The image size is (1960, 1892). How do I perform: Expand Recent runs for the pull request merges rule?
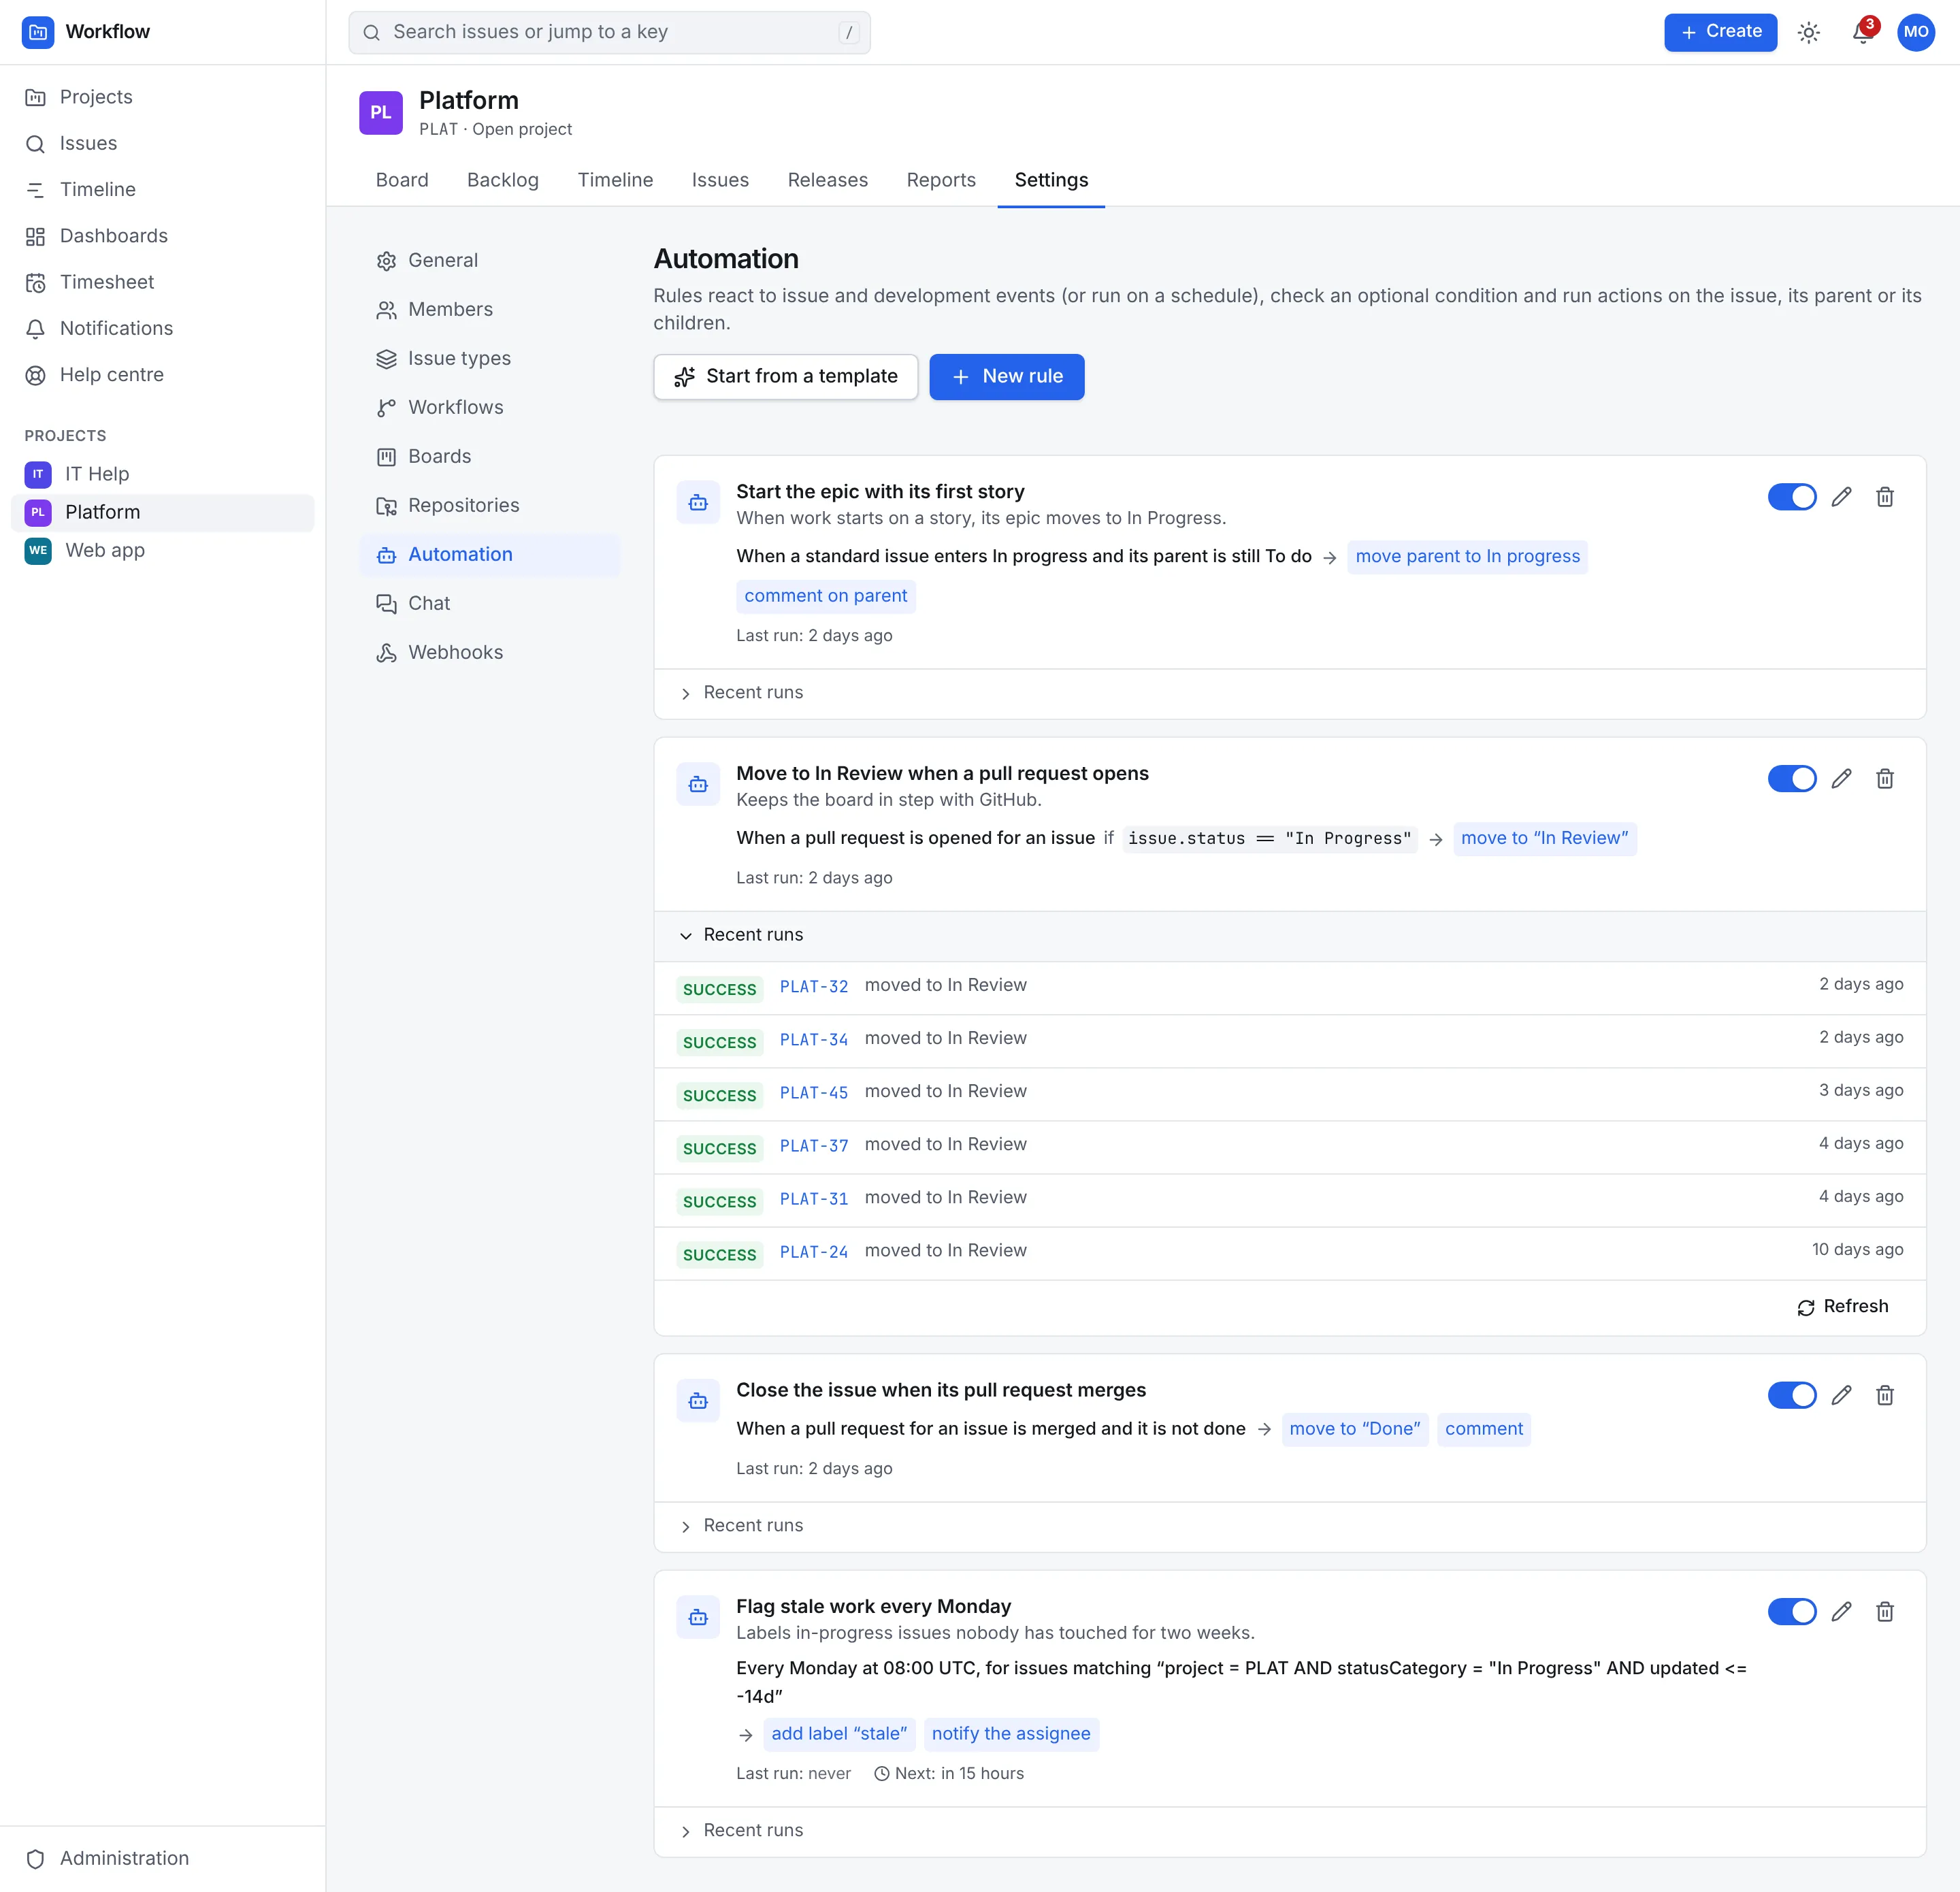pos(1289,1526)
